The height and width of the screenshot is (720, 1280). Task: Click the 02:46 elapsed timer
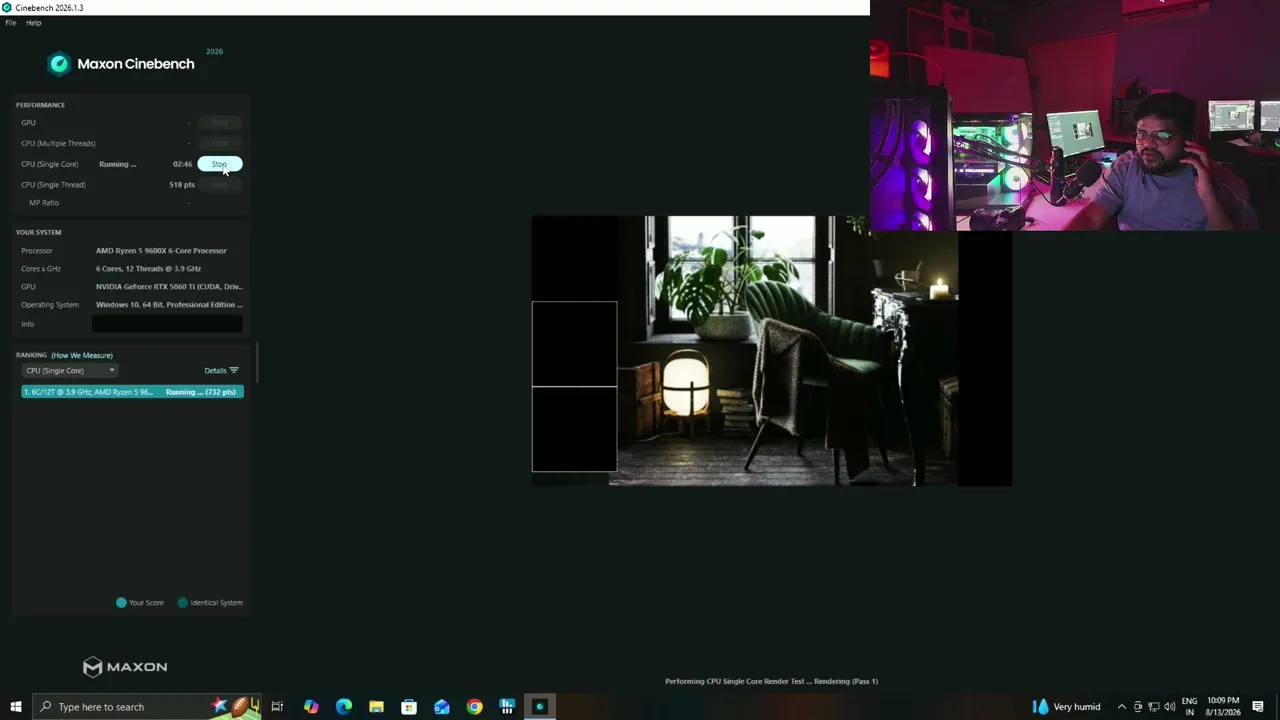click(182, 164)
